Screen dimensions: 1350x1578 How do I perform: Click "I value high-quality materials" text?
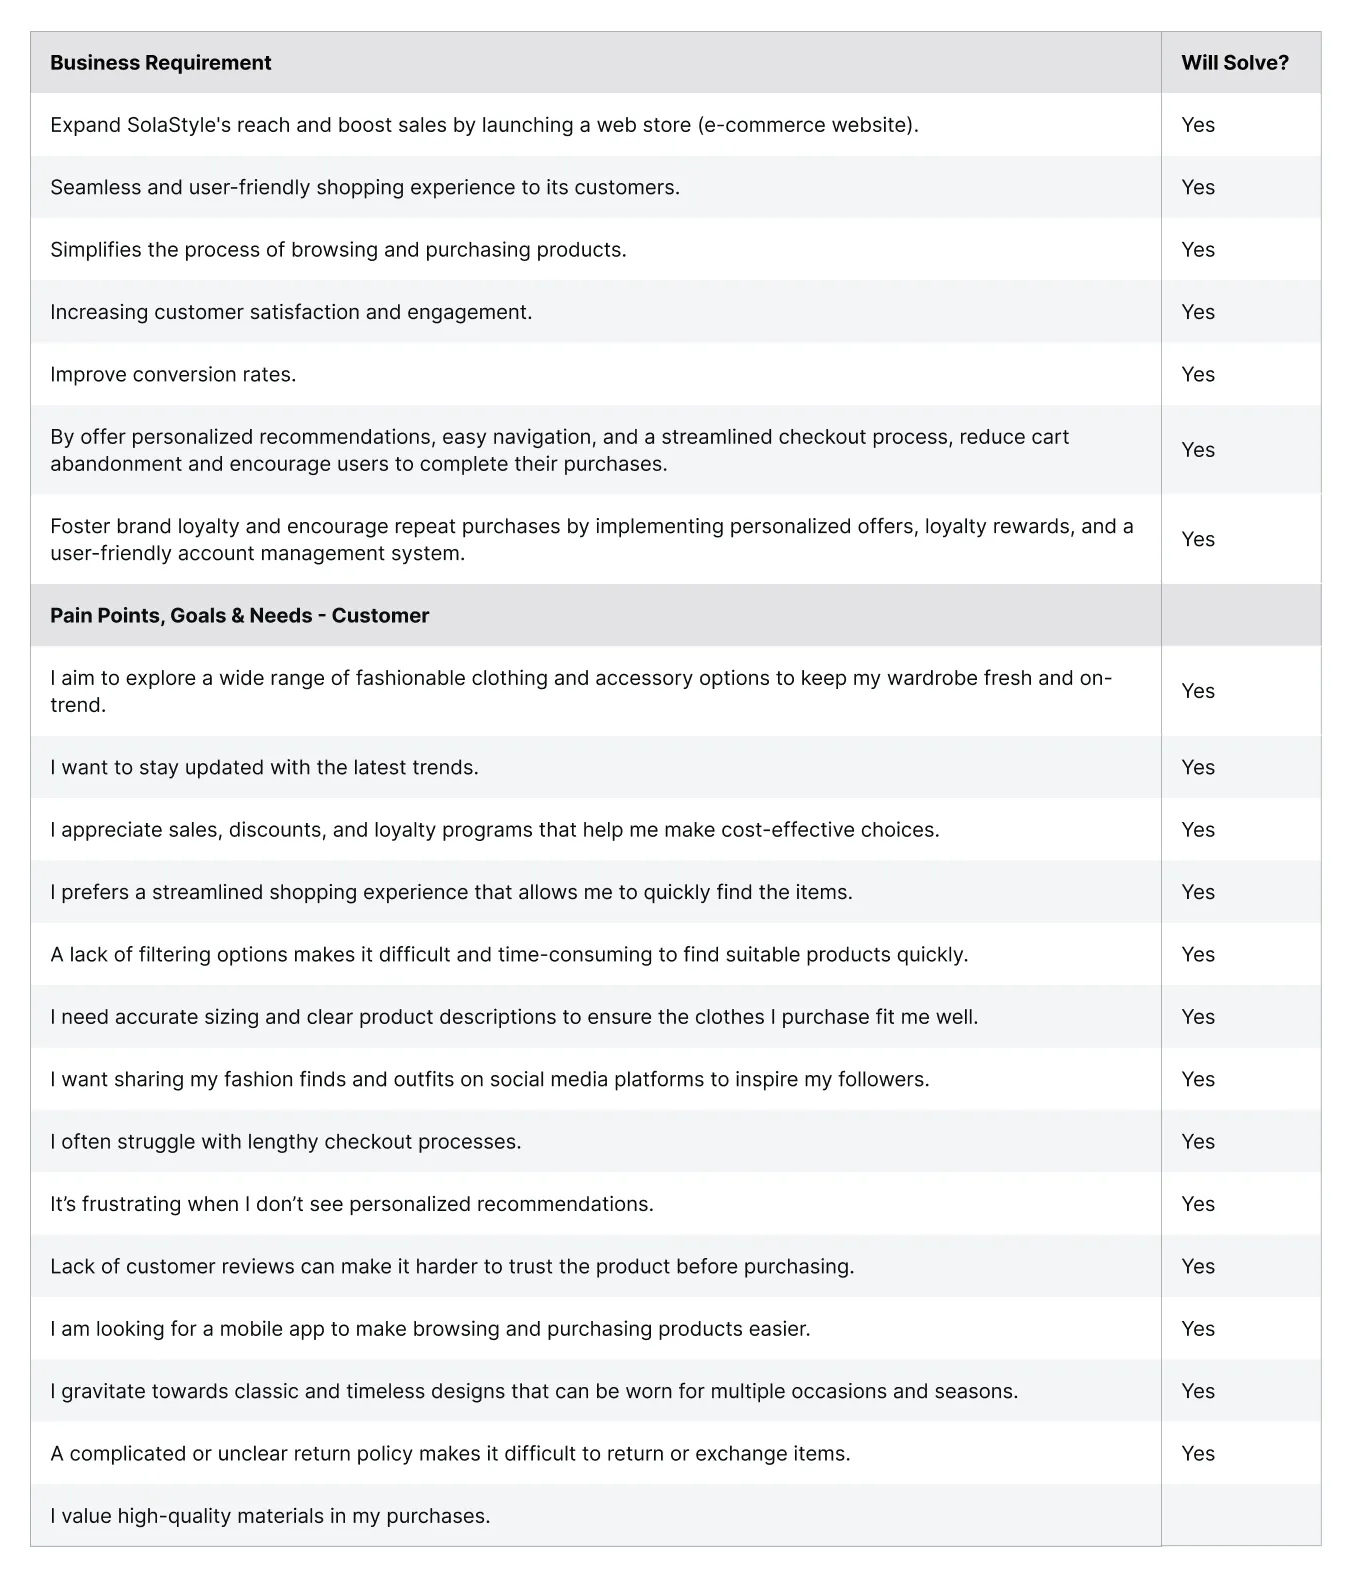(x=270, y=1516)
